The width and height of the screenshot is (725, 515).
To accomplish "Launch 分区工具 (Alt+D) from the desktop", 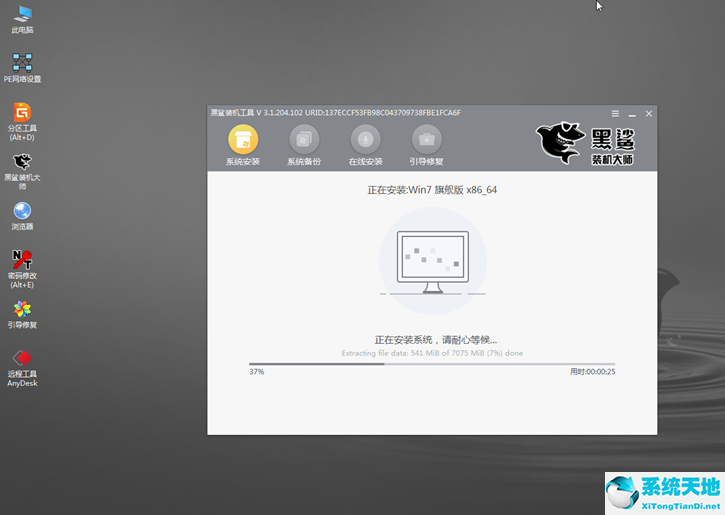I will click(22, 122).
